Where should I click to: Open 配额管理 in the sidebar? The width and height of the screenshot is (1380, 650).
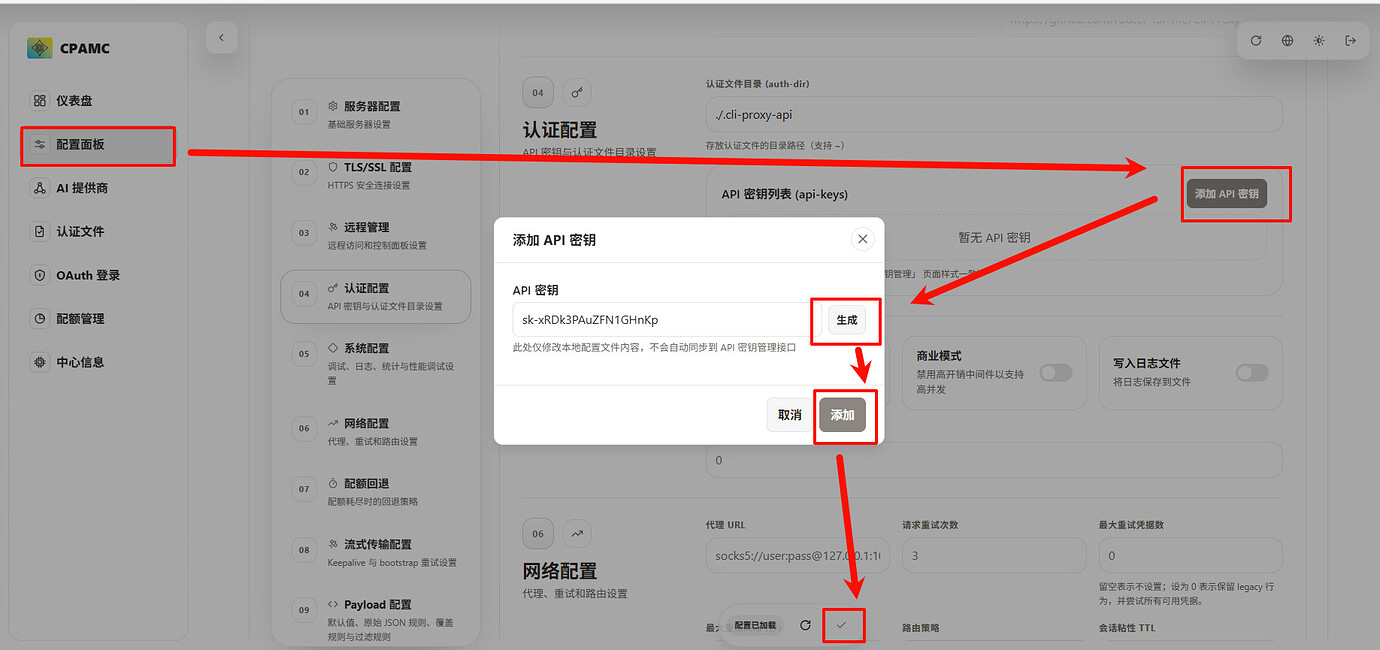(x=98, y=319)
